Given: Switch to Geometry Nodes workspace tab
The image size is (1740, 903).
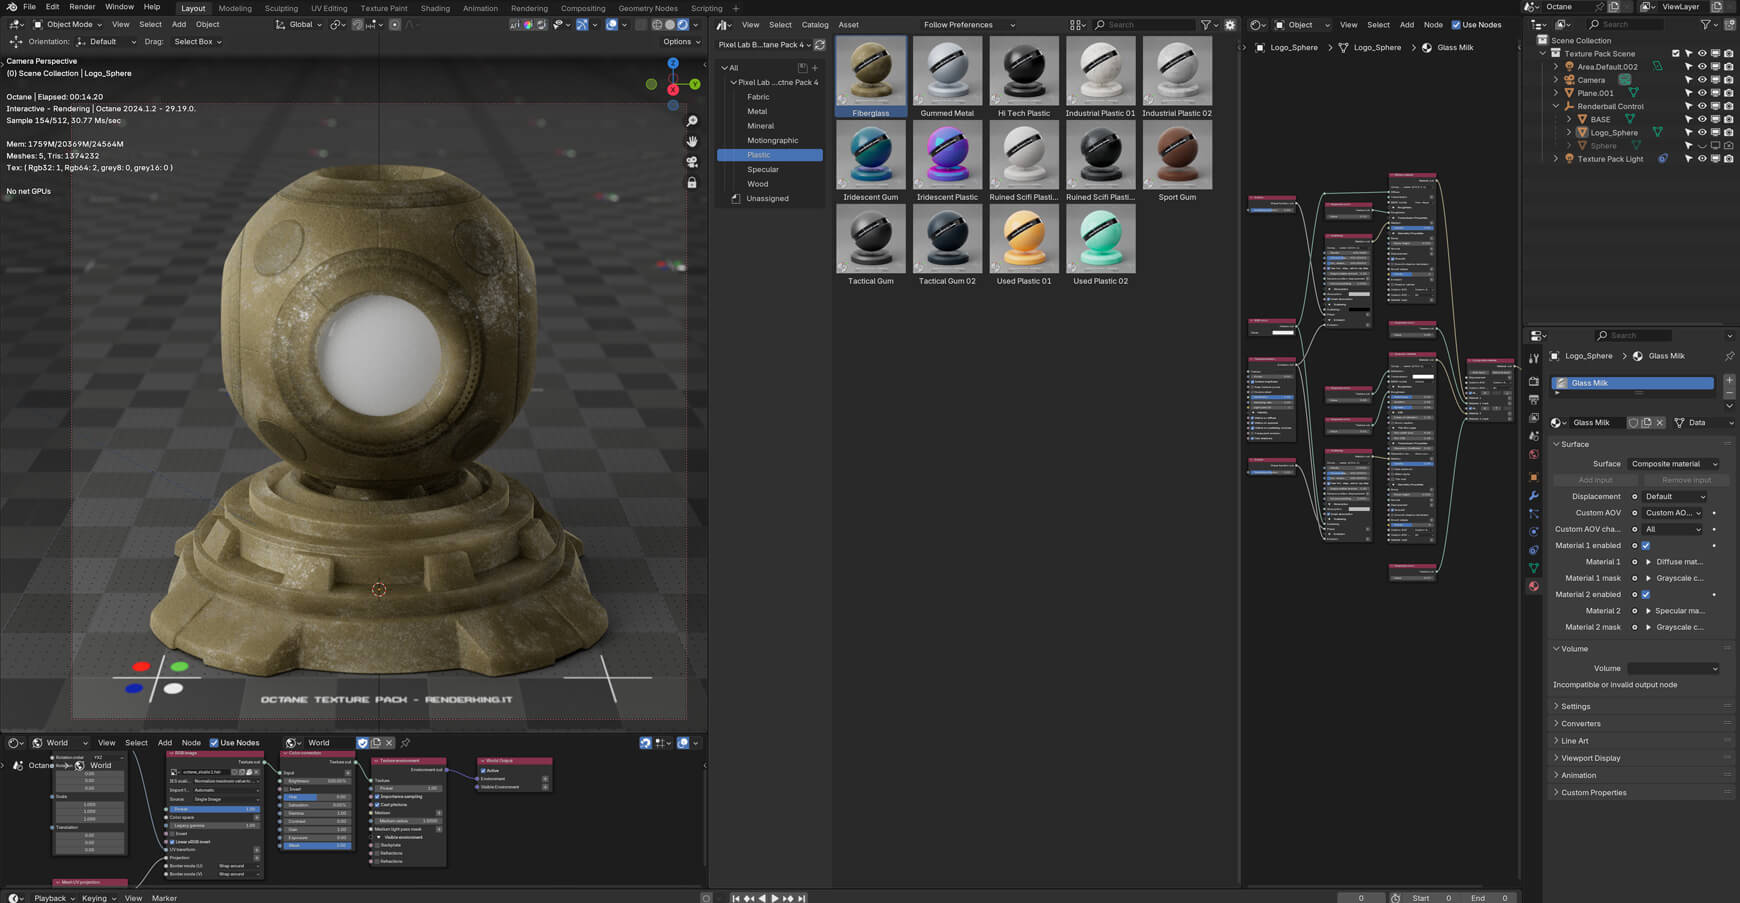Looking at the screenshot, I should click(x=648, y=8).
